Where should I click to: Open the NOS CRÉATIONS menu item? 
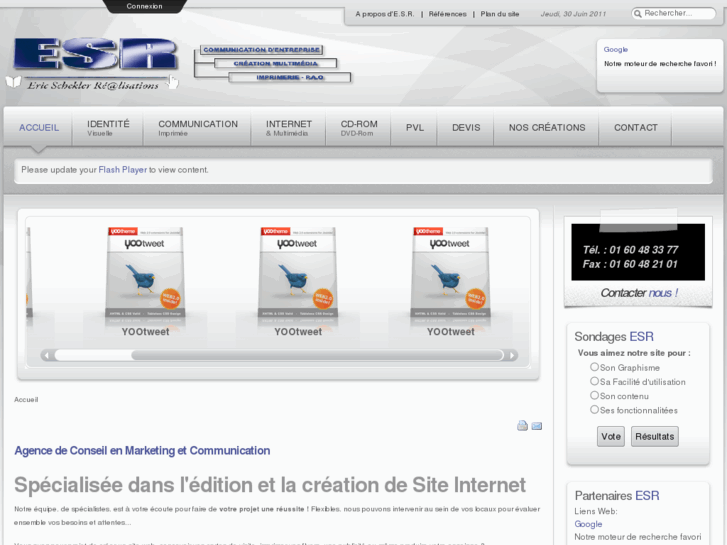click(x=547, y=128)
